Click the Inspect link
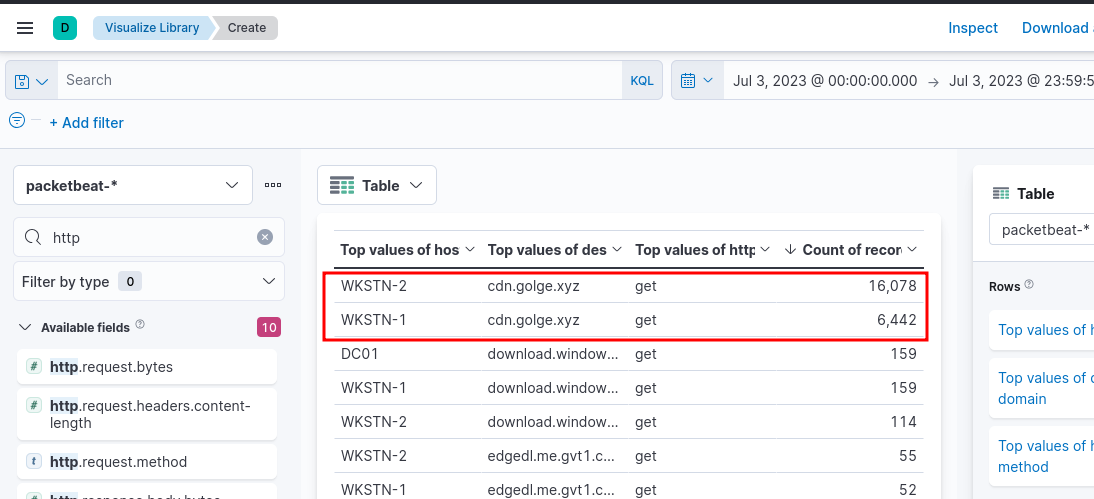Screen dimensions: 1094x499 tap(972, 28)
